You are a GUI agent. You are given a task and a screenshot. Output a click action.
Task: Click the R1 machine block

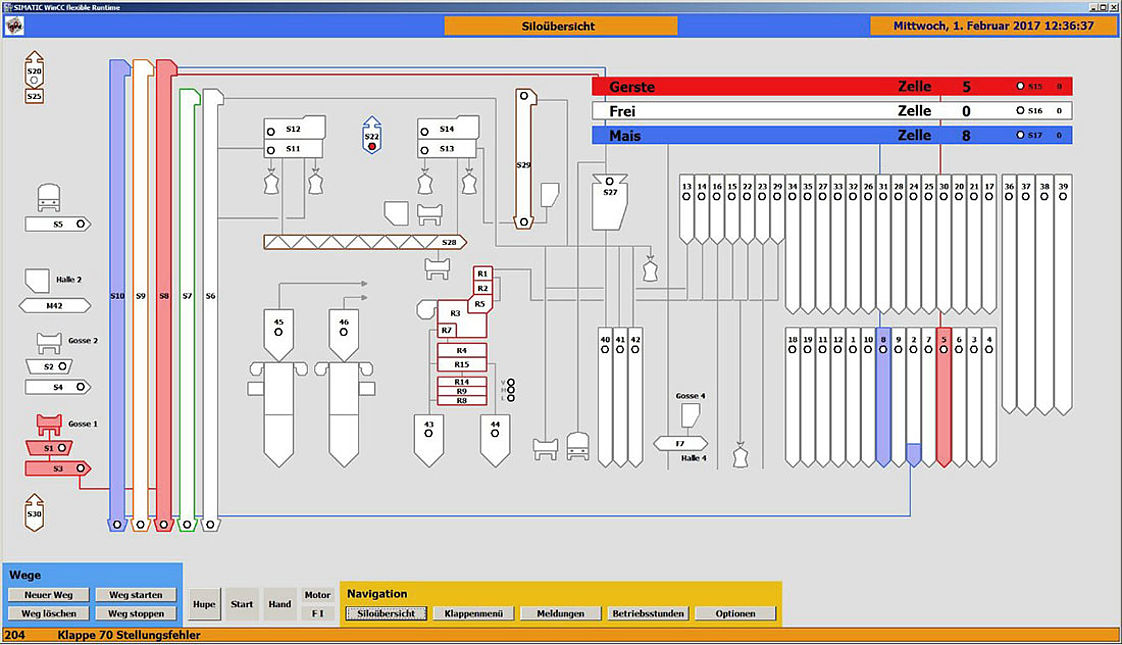(483, 273)
